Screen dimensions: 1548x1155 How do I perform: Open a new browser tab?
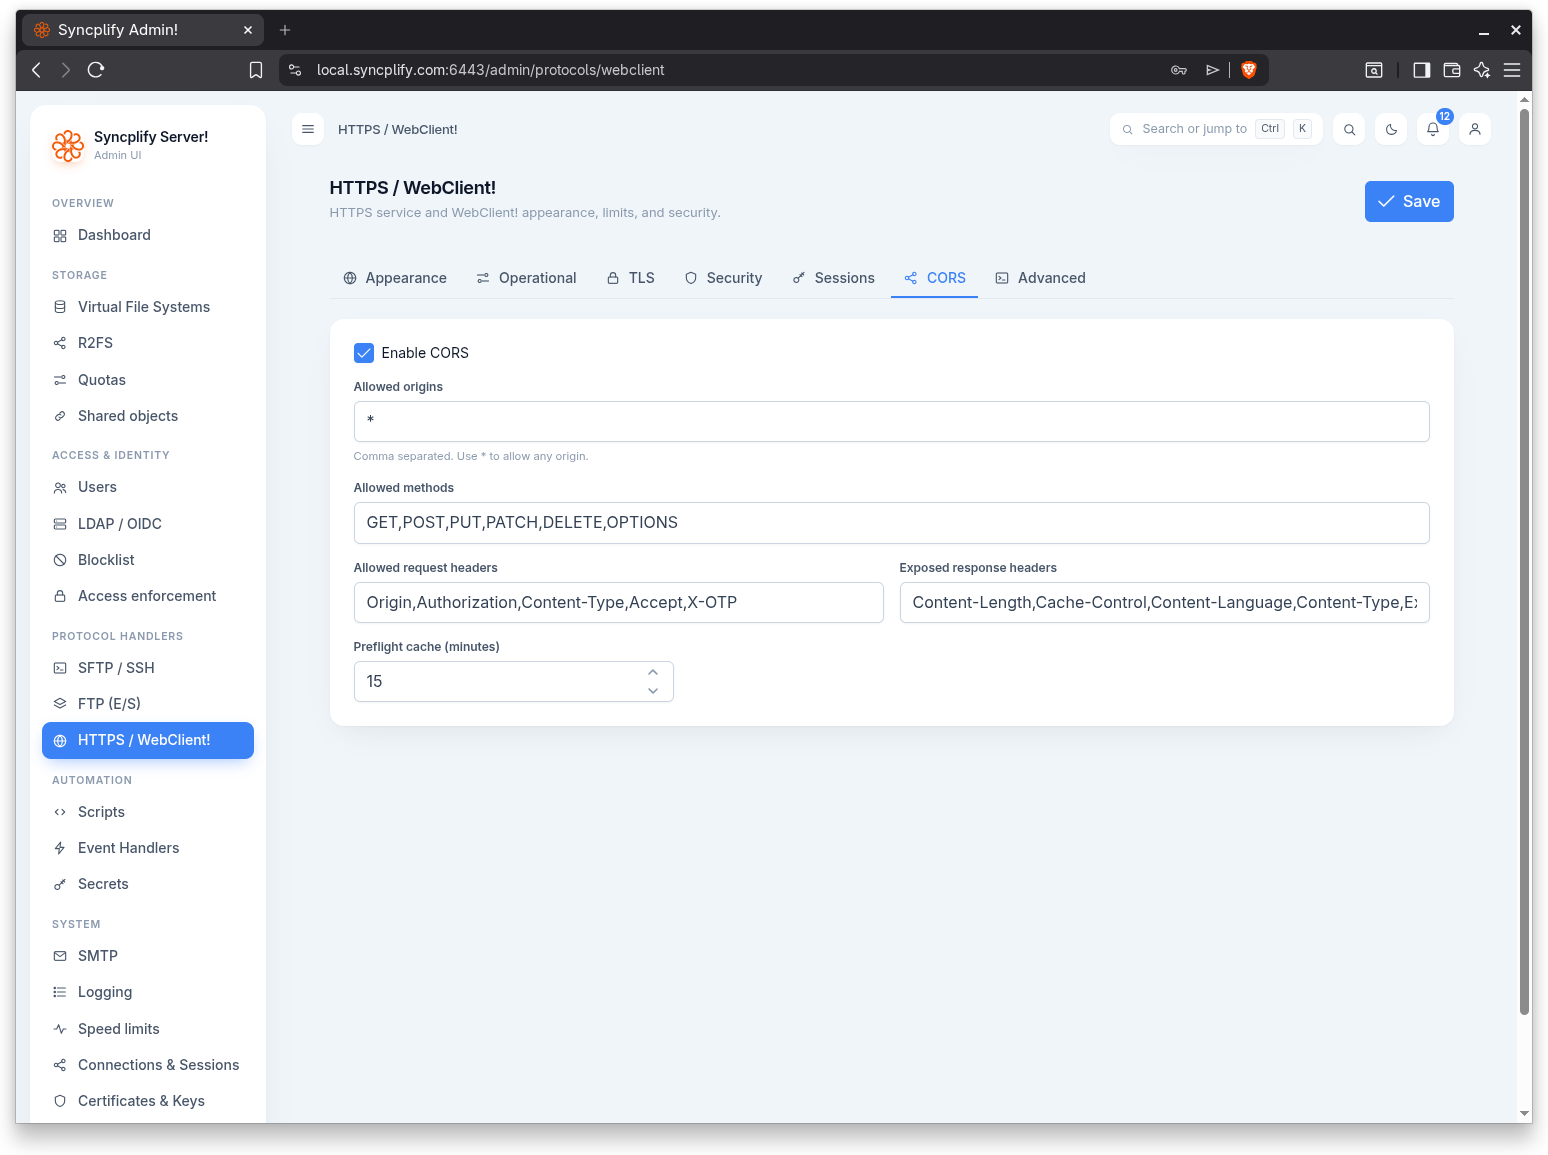click(x=285, y=30)
